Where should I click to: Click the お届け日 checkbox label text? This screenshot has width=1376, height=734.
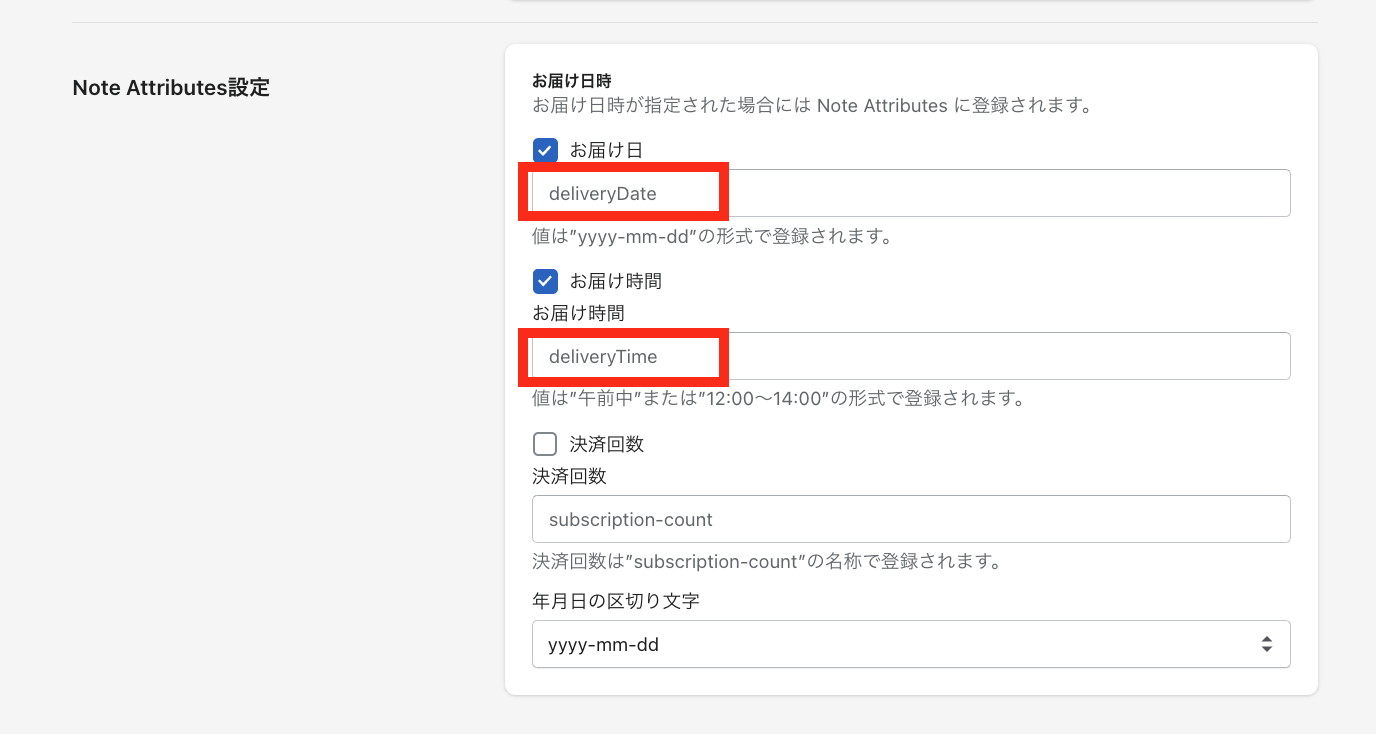pos(606,150)
